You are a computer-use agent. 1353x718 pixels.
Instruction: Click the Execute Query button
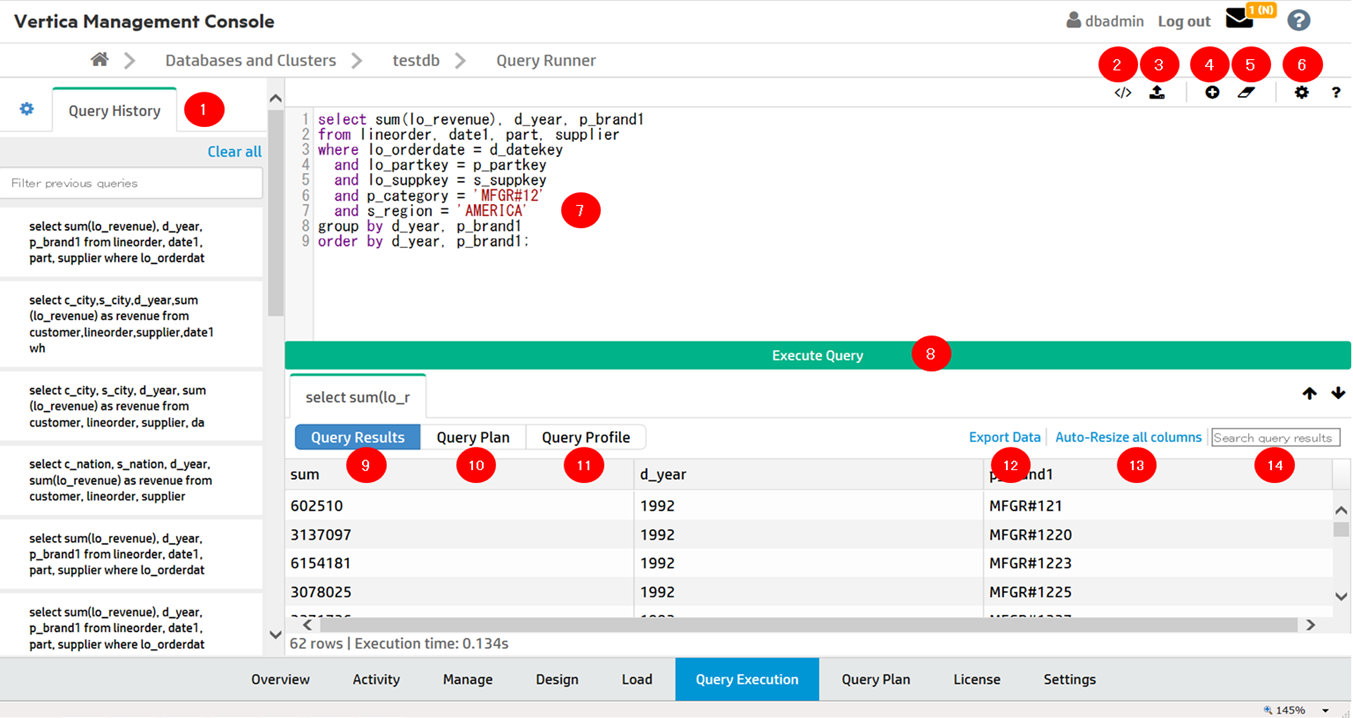tap(818, 355)
